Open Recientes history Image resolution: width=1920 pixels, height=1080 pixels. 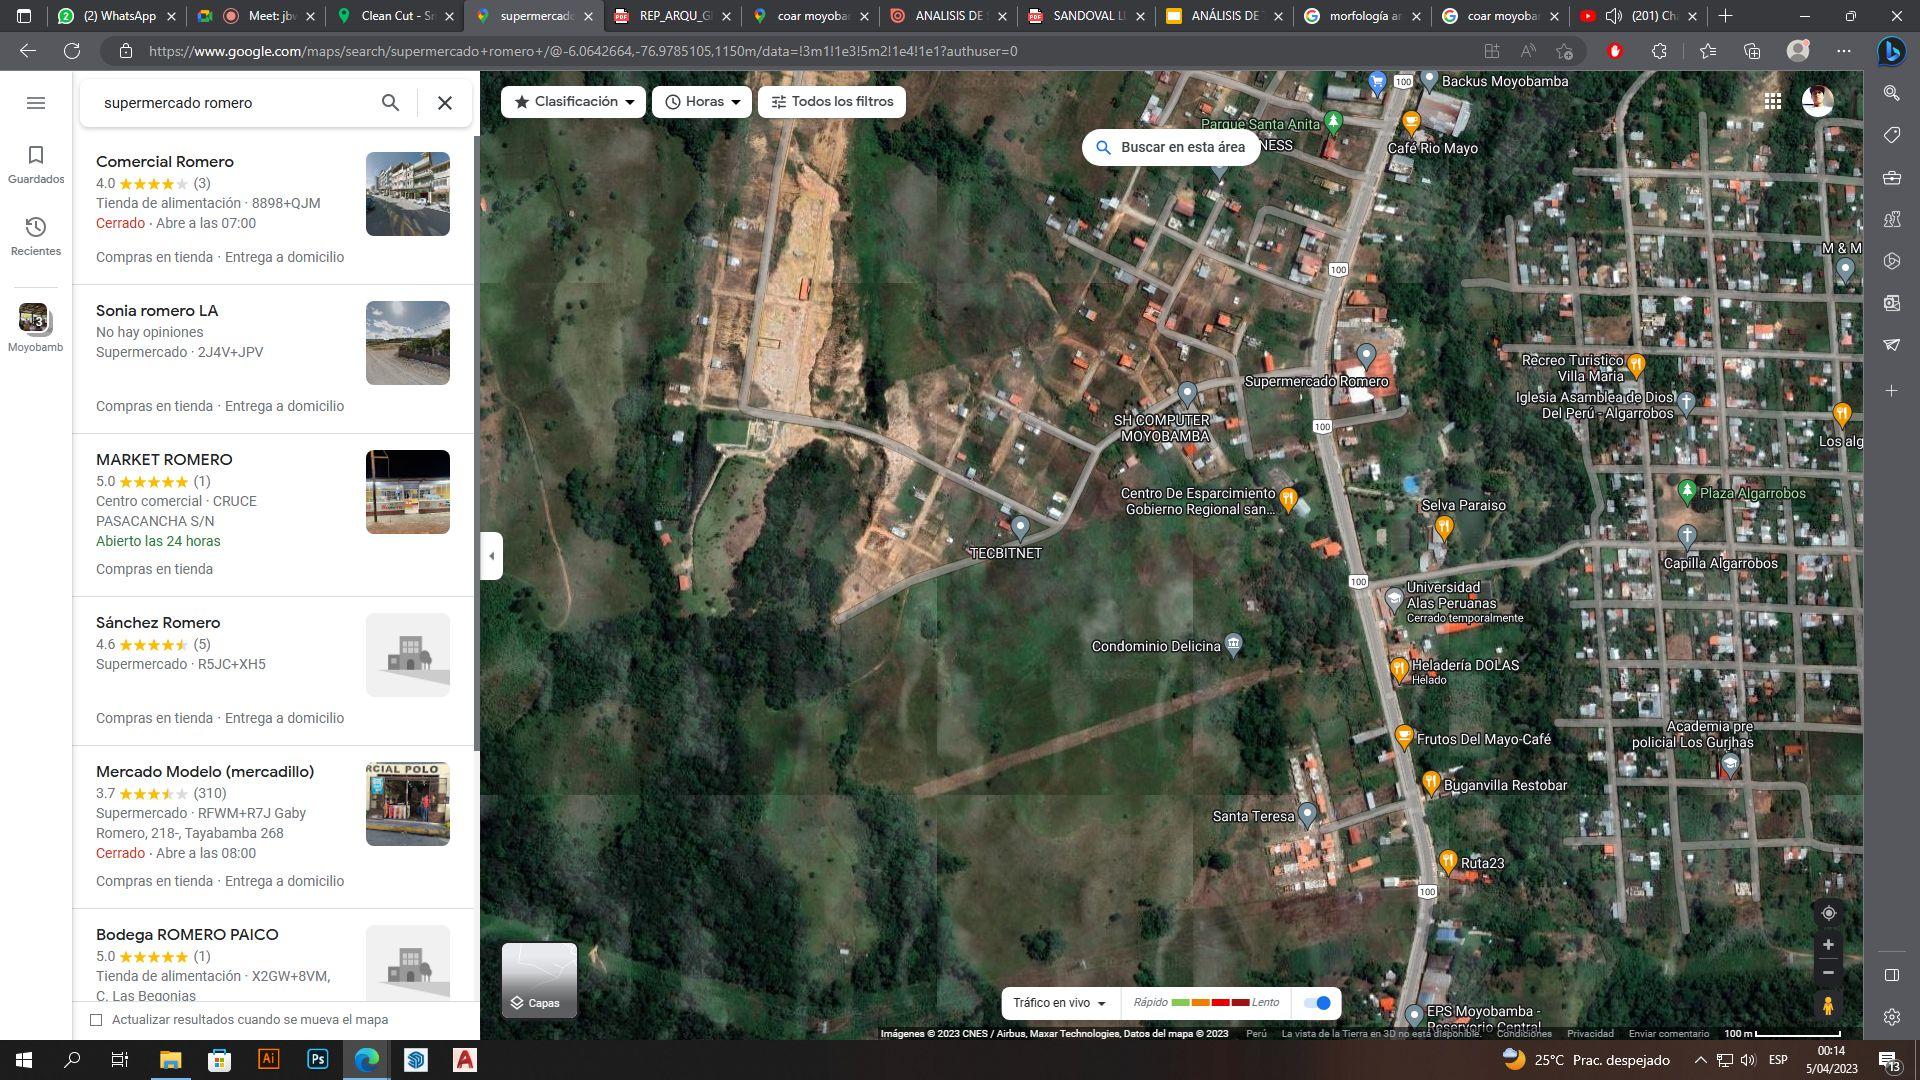(36, 237)
